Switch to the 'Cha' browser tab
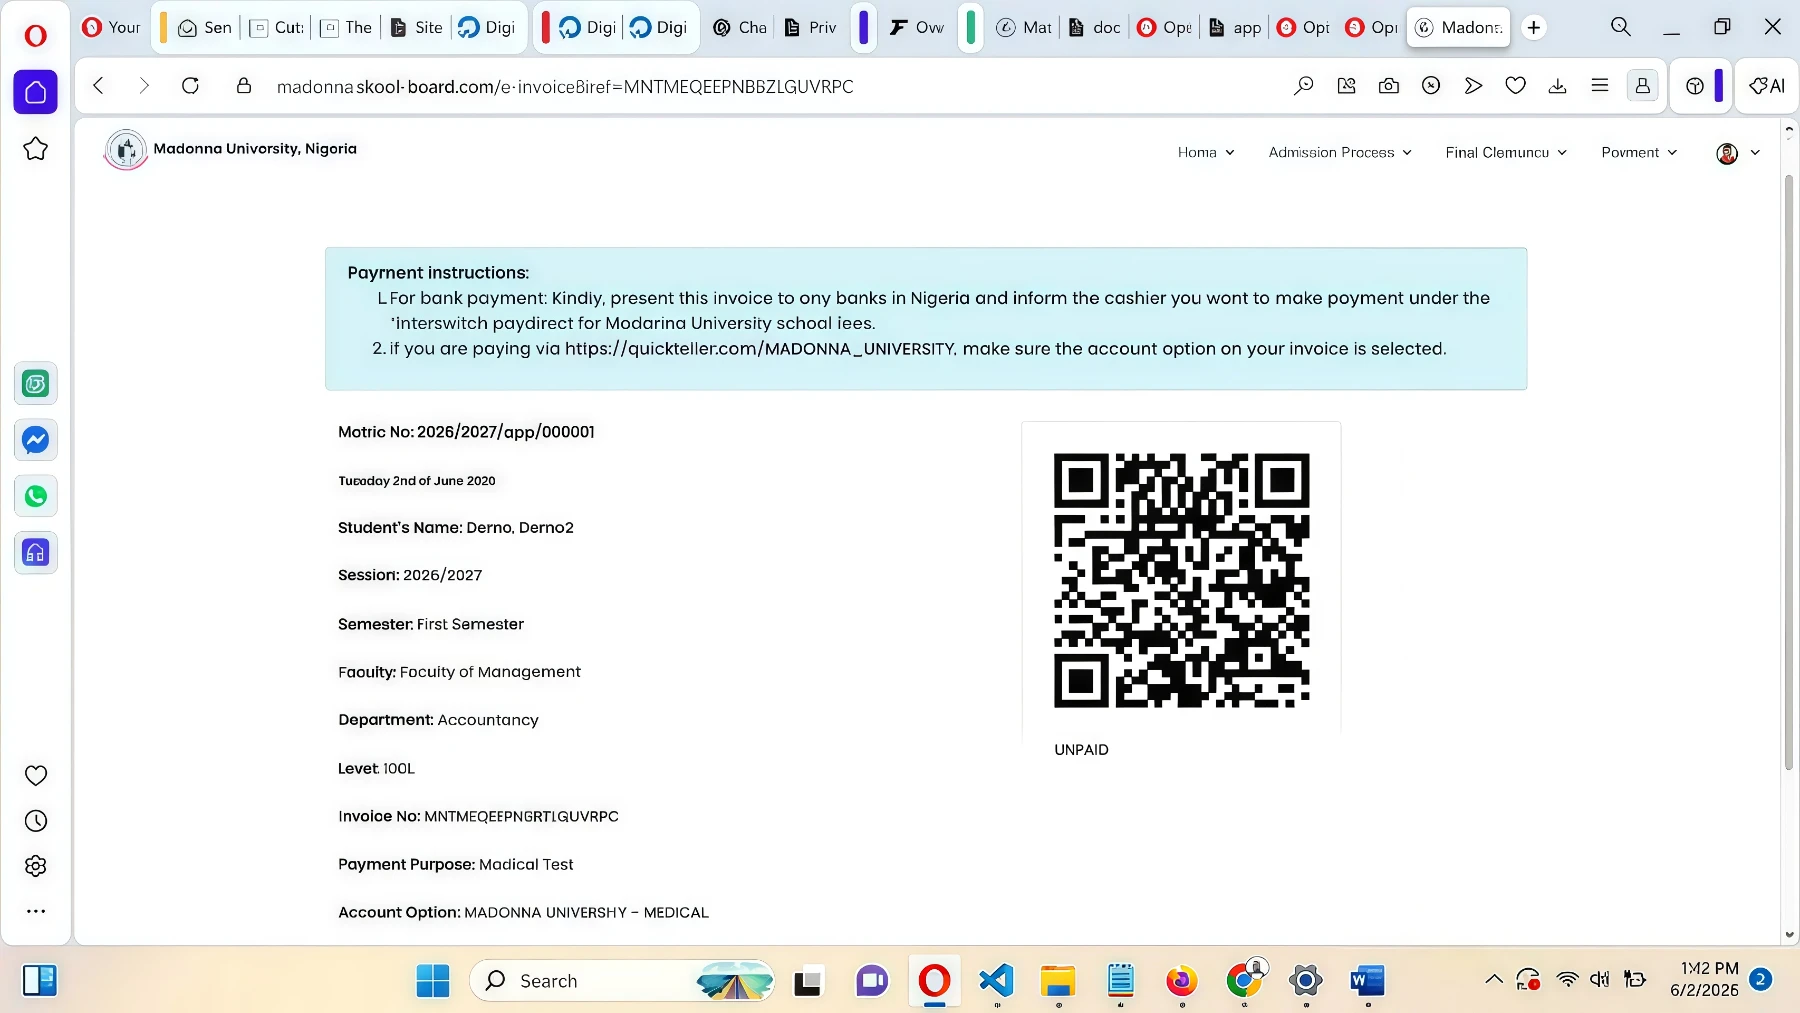 point(740,27)
